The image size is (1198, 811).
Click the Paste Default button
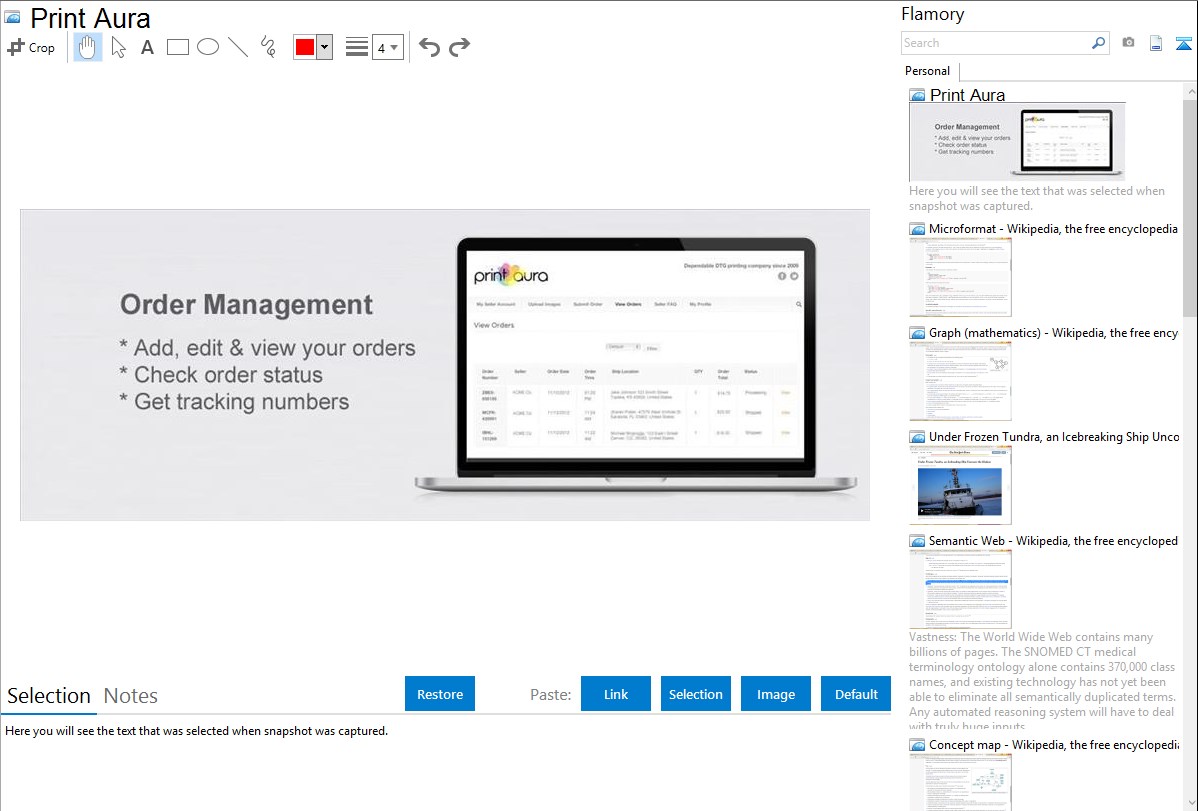tap(856, 694)
